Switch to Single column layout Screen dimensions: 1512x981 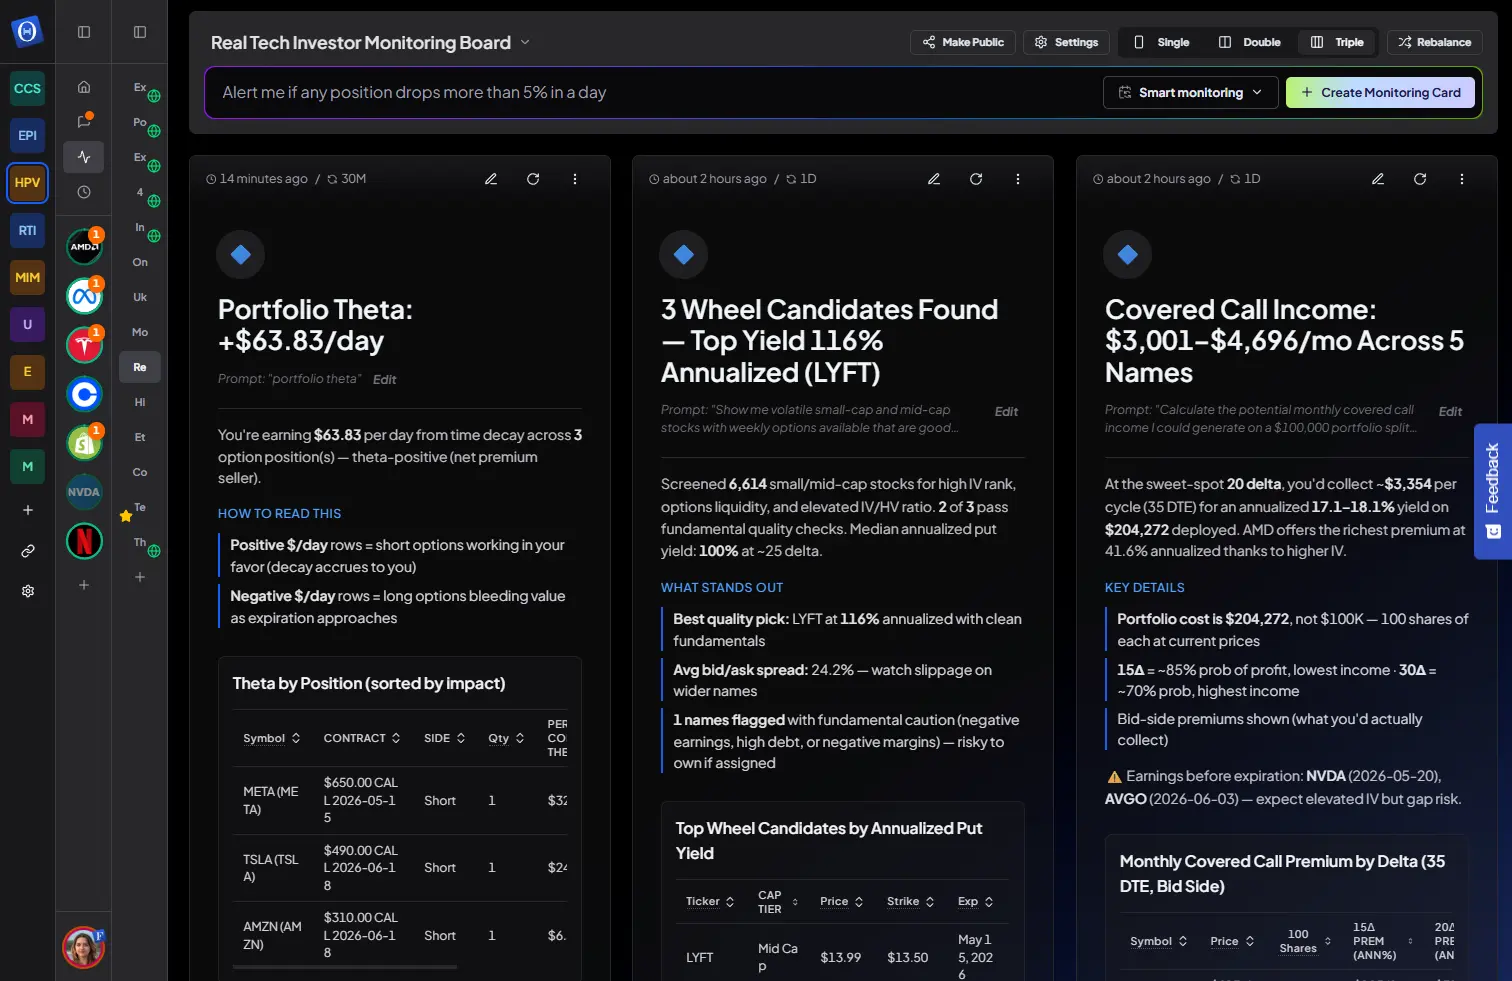pos(1161,42)
